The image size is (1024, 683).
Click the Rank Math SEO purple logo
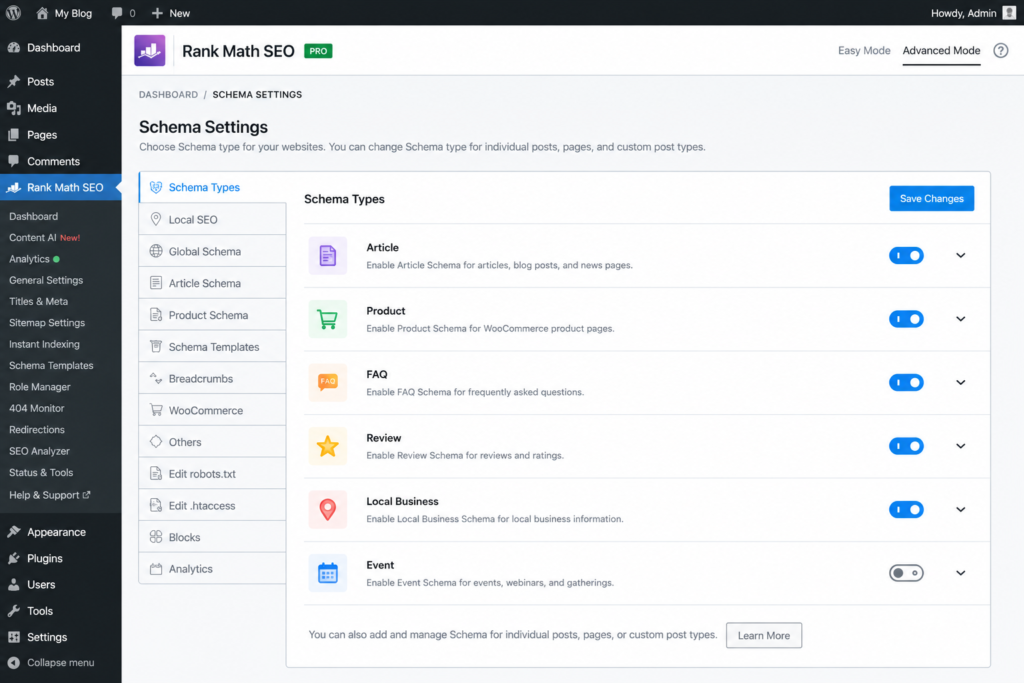[x=150, y=50]
